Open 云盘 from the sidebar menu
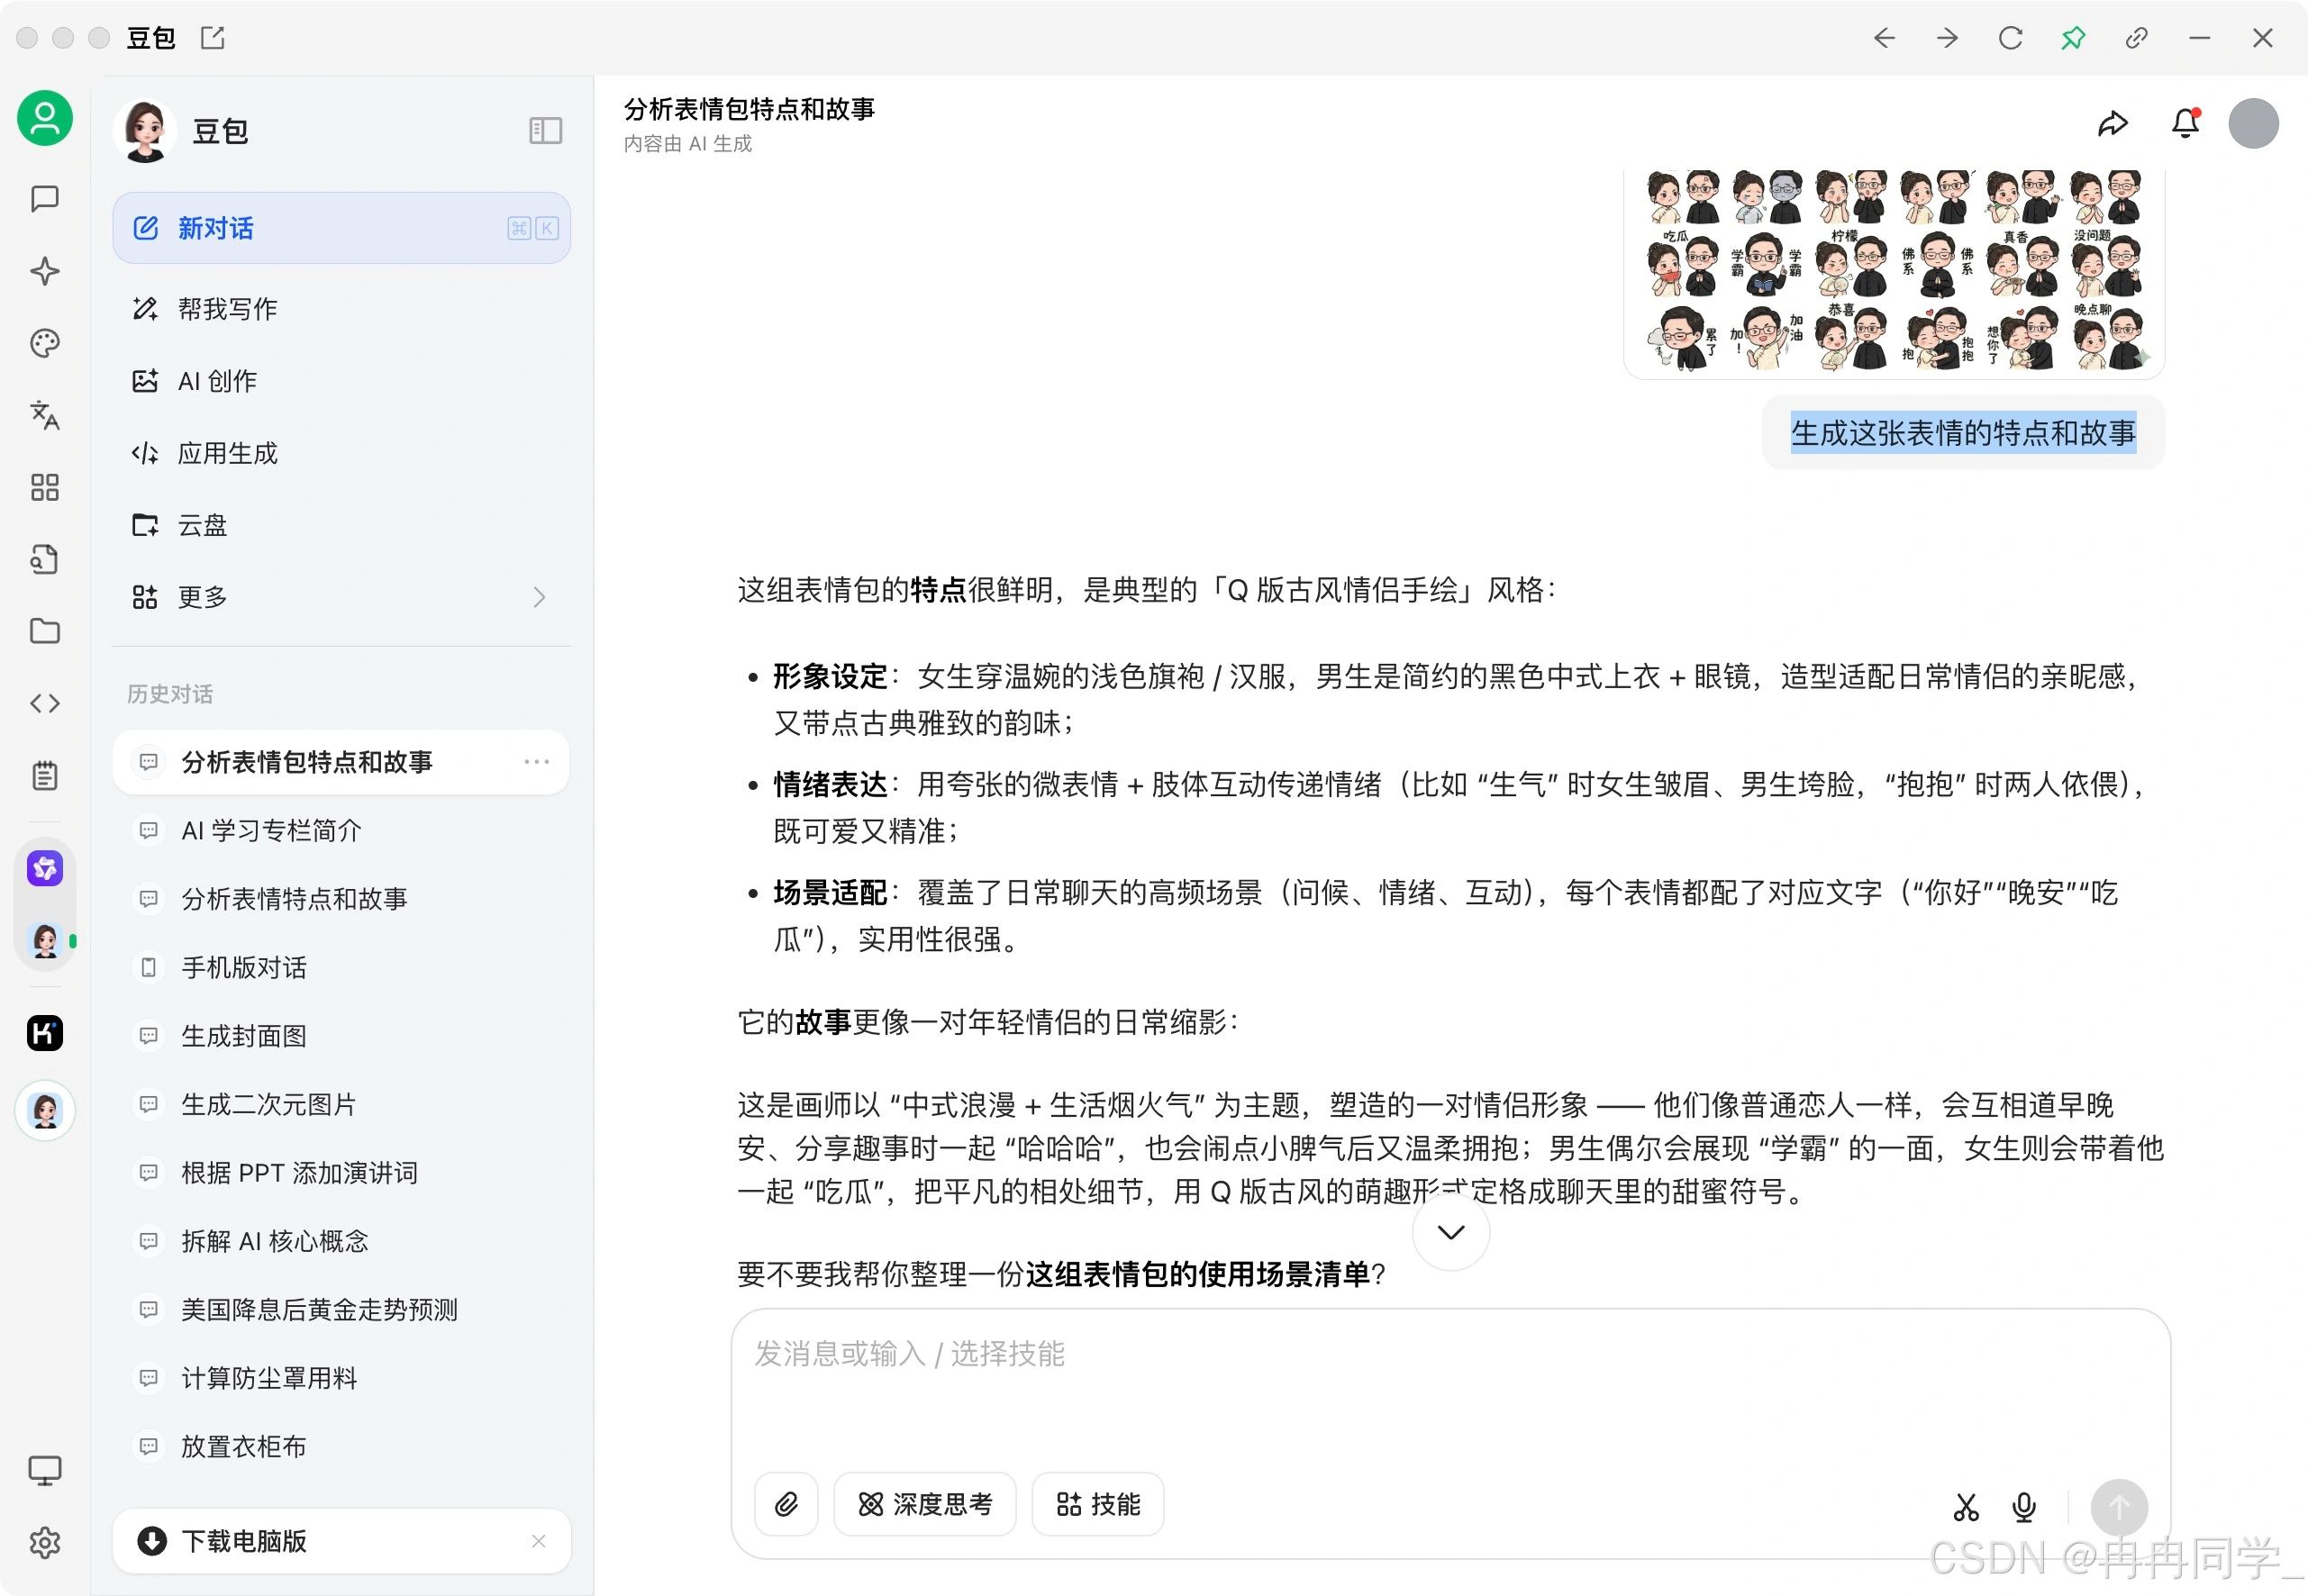Image resolution: width=2308 pixels, height=1596 pixels. point(202,525)
